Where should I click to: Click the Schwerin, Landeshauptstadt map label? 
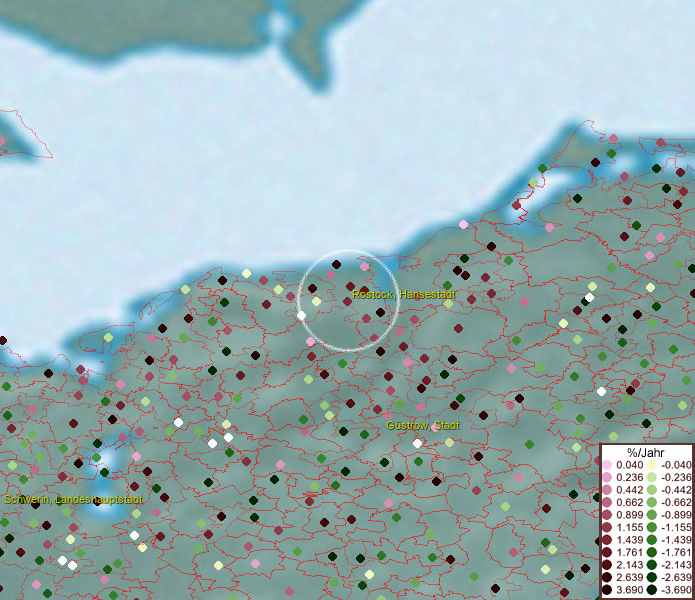coord(74,499)
